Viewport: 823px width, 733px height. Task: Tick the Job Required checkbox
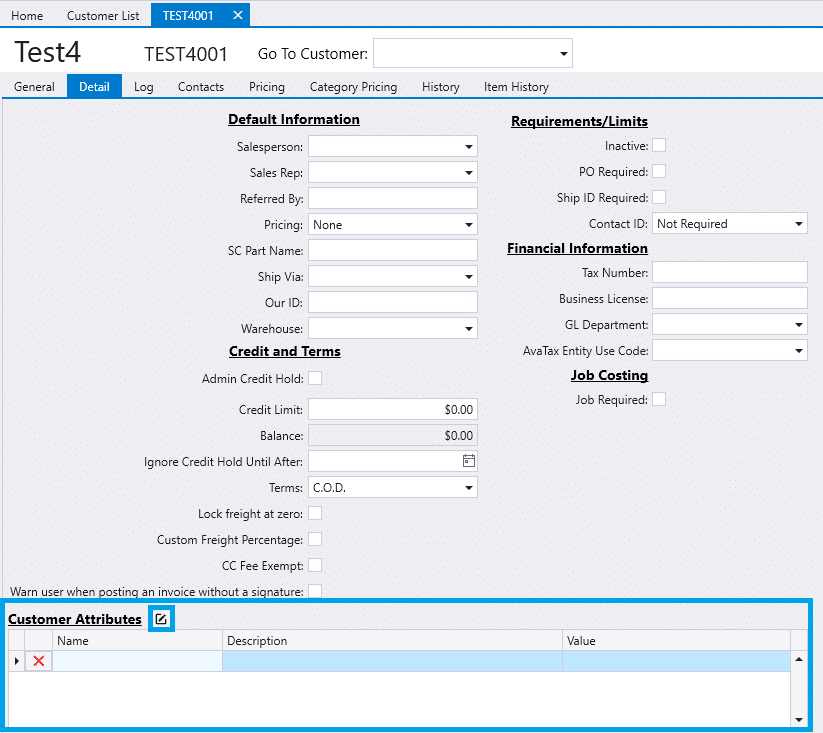tap(659, 400)
